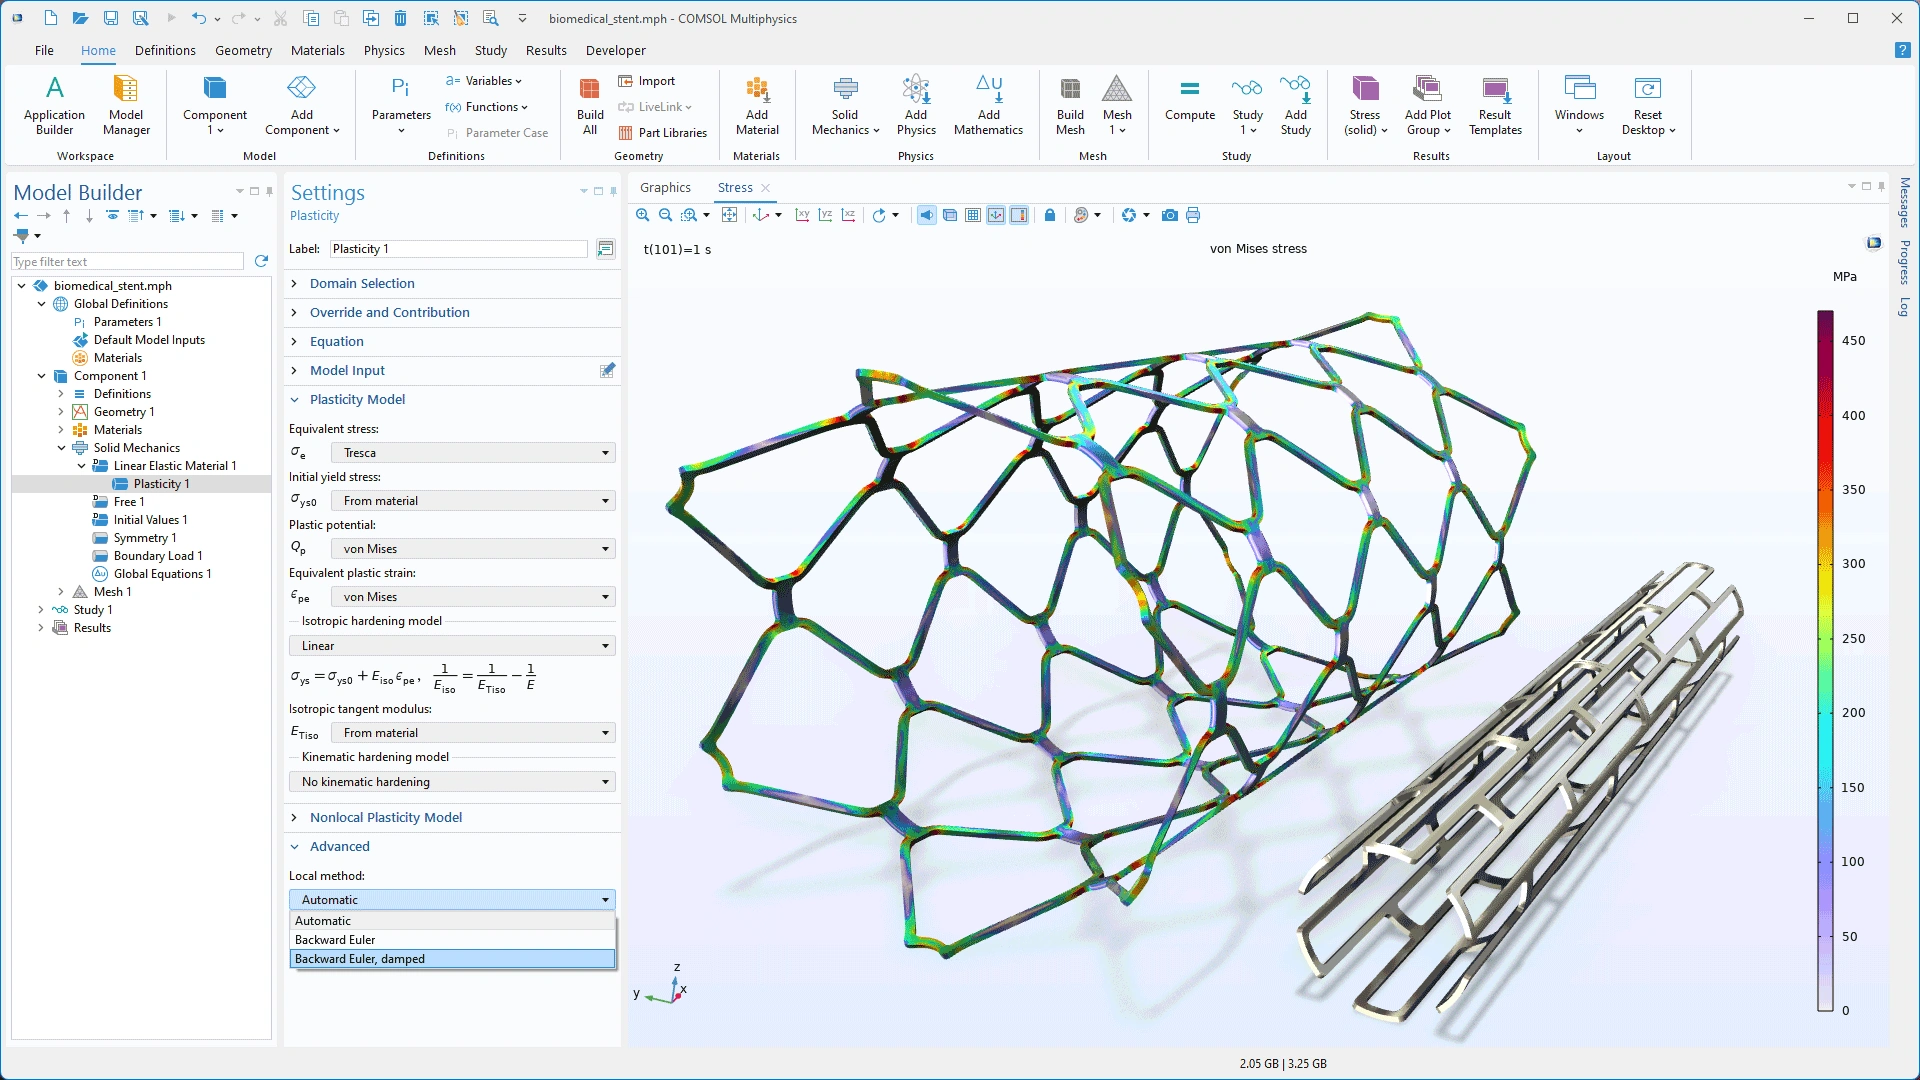1920x1080 pixels.
Task: Open the Equivalent stress Tresca dropdown
Action: pyautogui.click(x=473, y=453)
